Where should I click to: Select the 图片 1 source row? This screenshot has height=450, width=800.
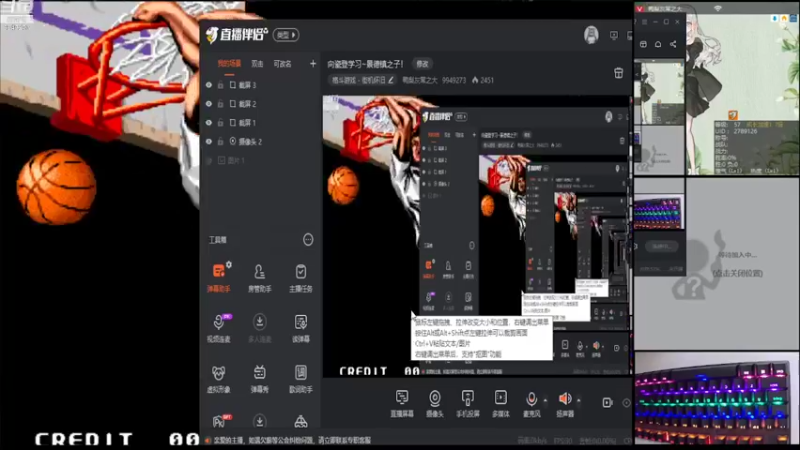tap(261, 160)
